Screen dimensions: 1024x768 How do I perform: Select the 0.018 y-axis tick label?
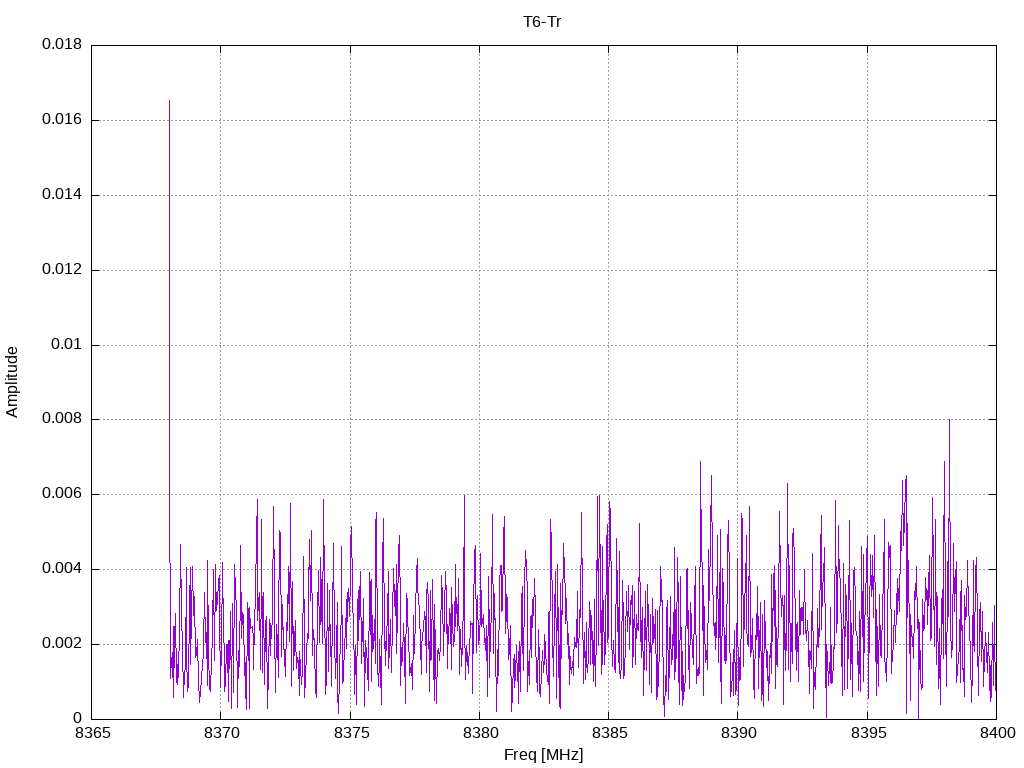tap(61, 45)
